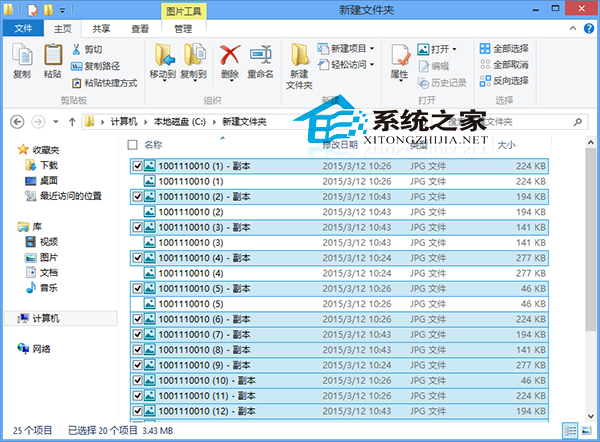The height and width of the screenshot is (442, 600).
Task: Click the 图片工具 picture tools tab
Action: click(x=184, y=11)
